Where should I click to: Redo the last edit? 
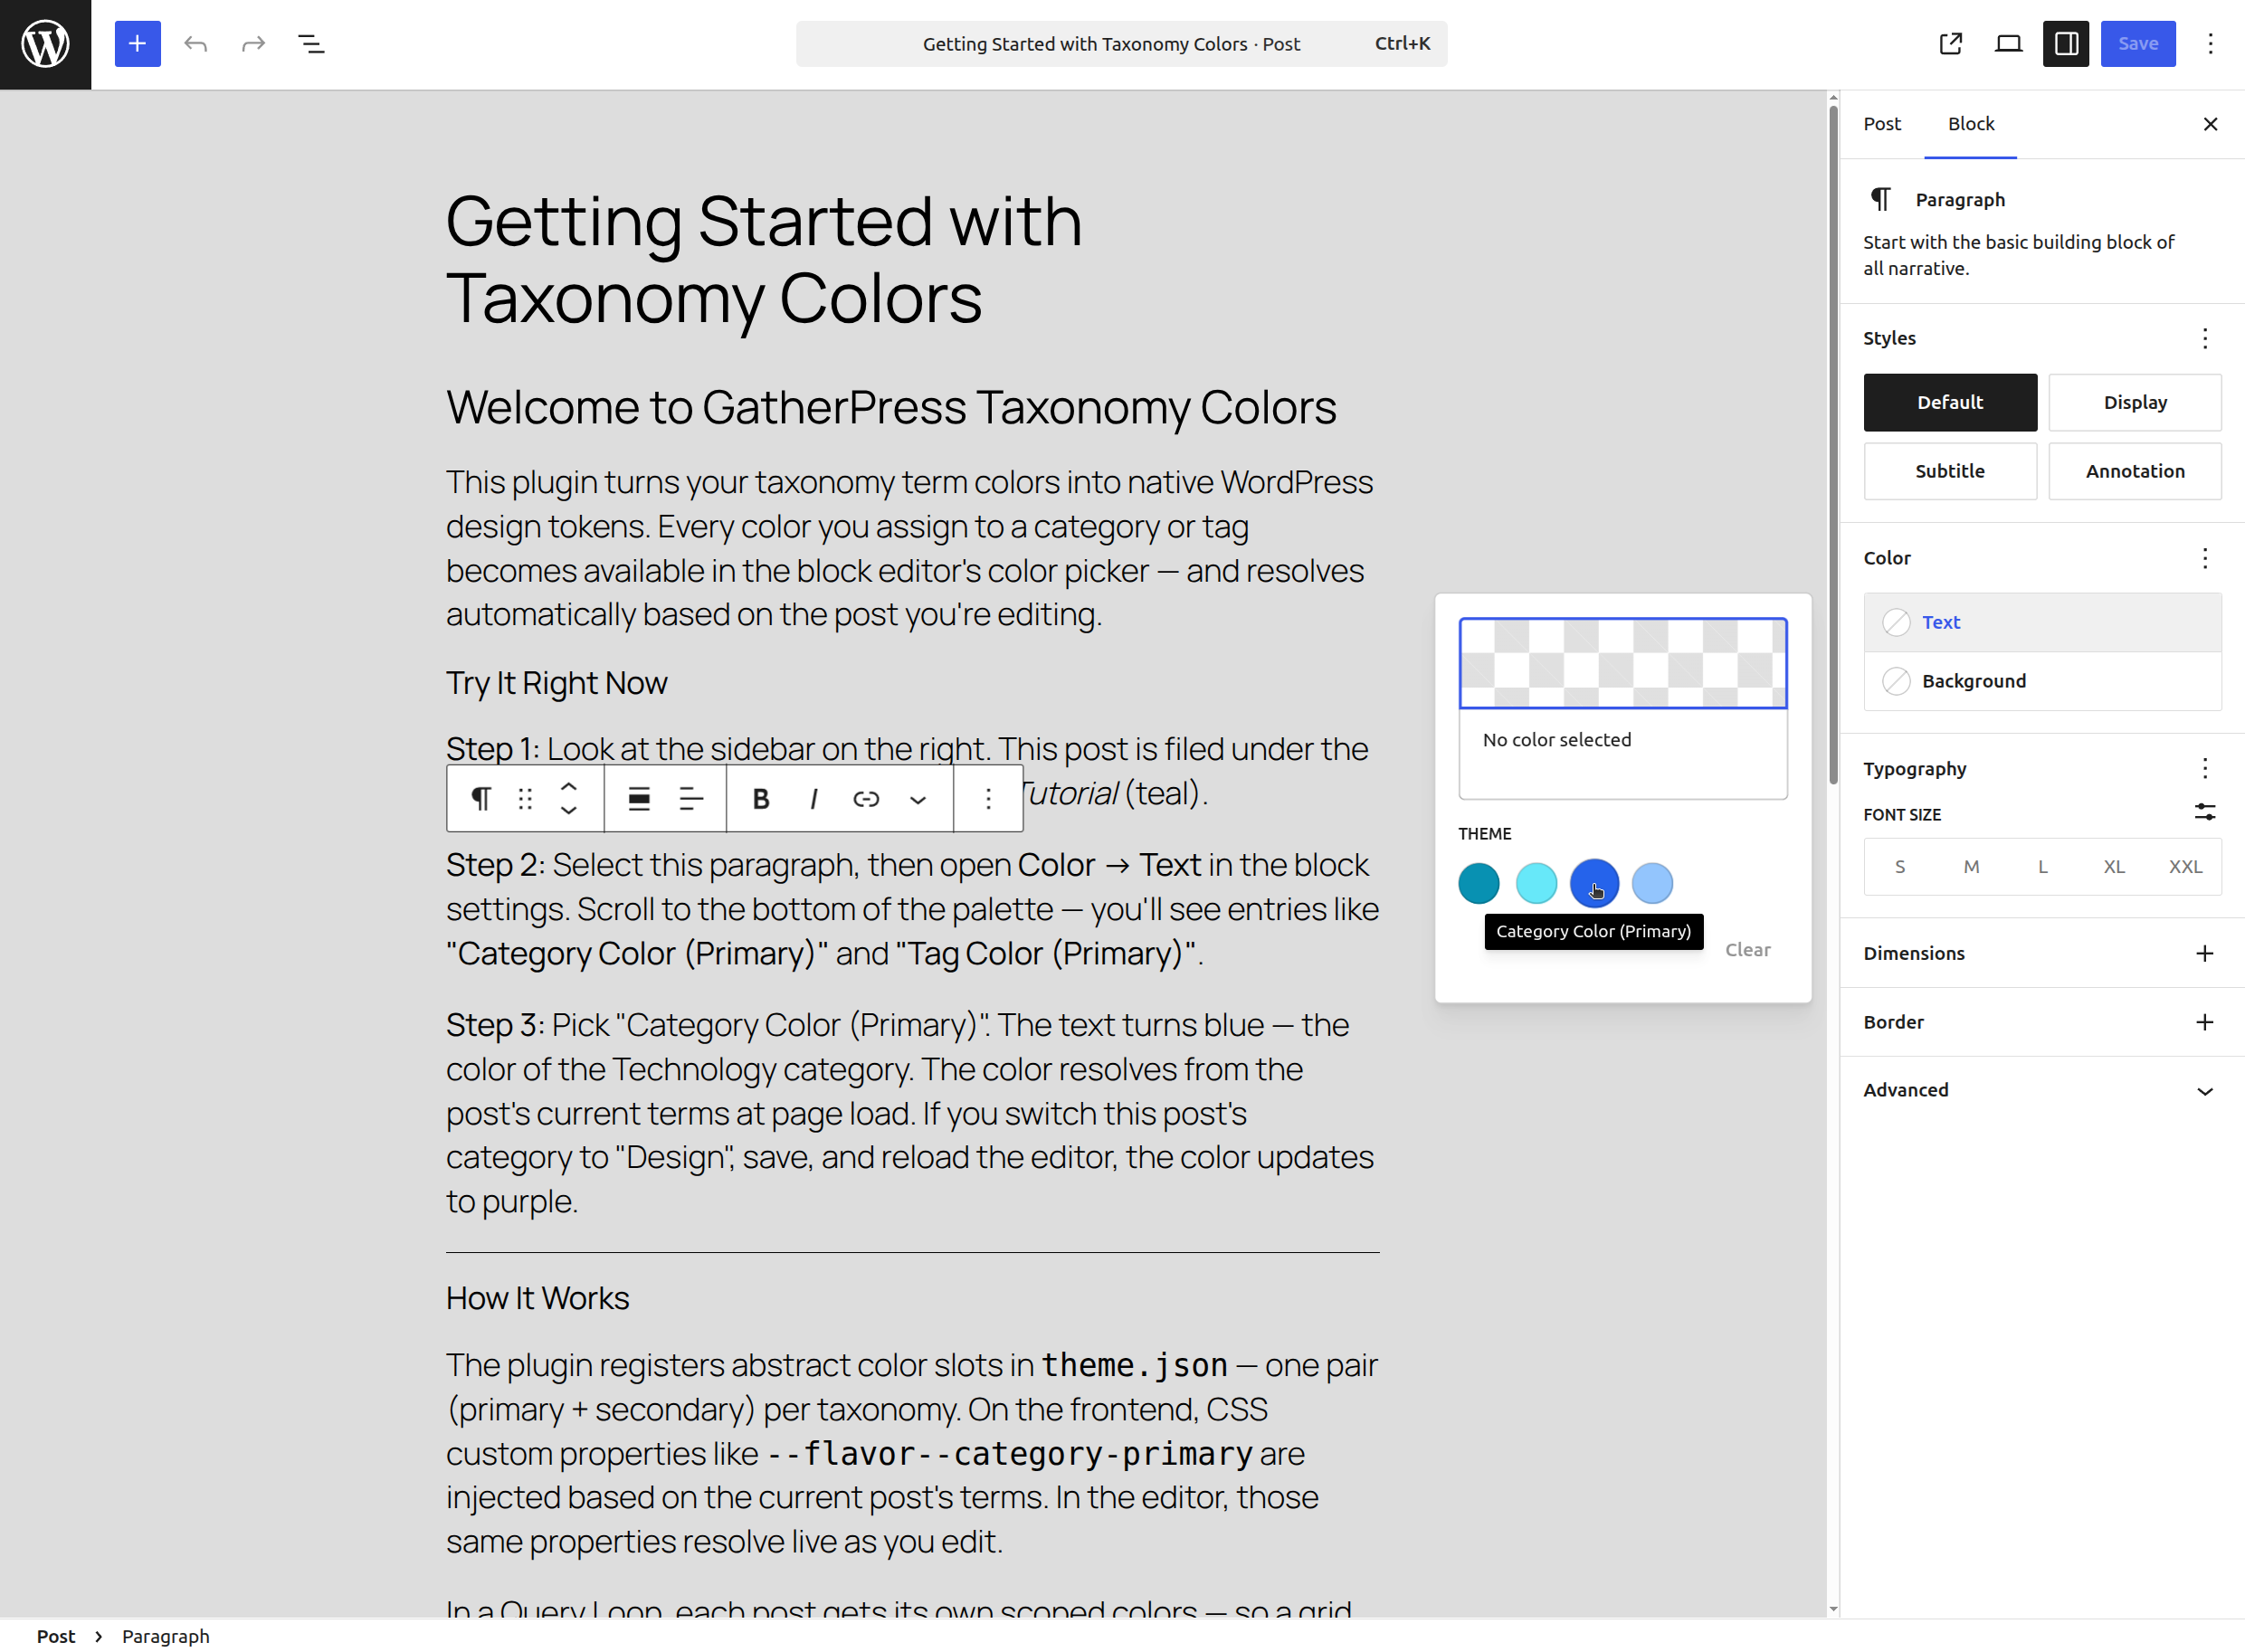253,44
